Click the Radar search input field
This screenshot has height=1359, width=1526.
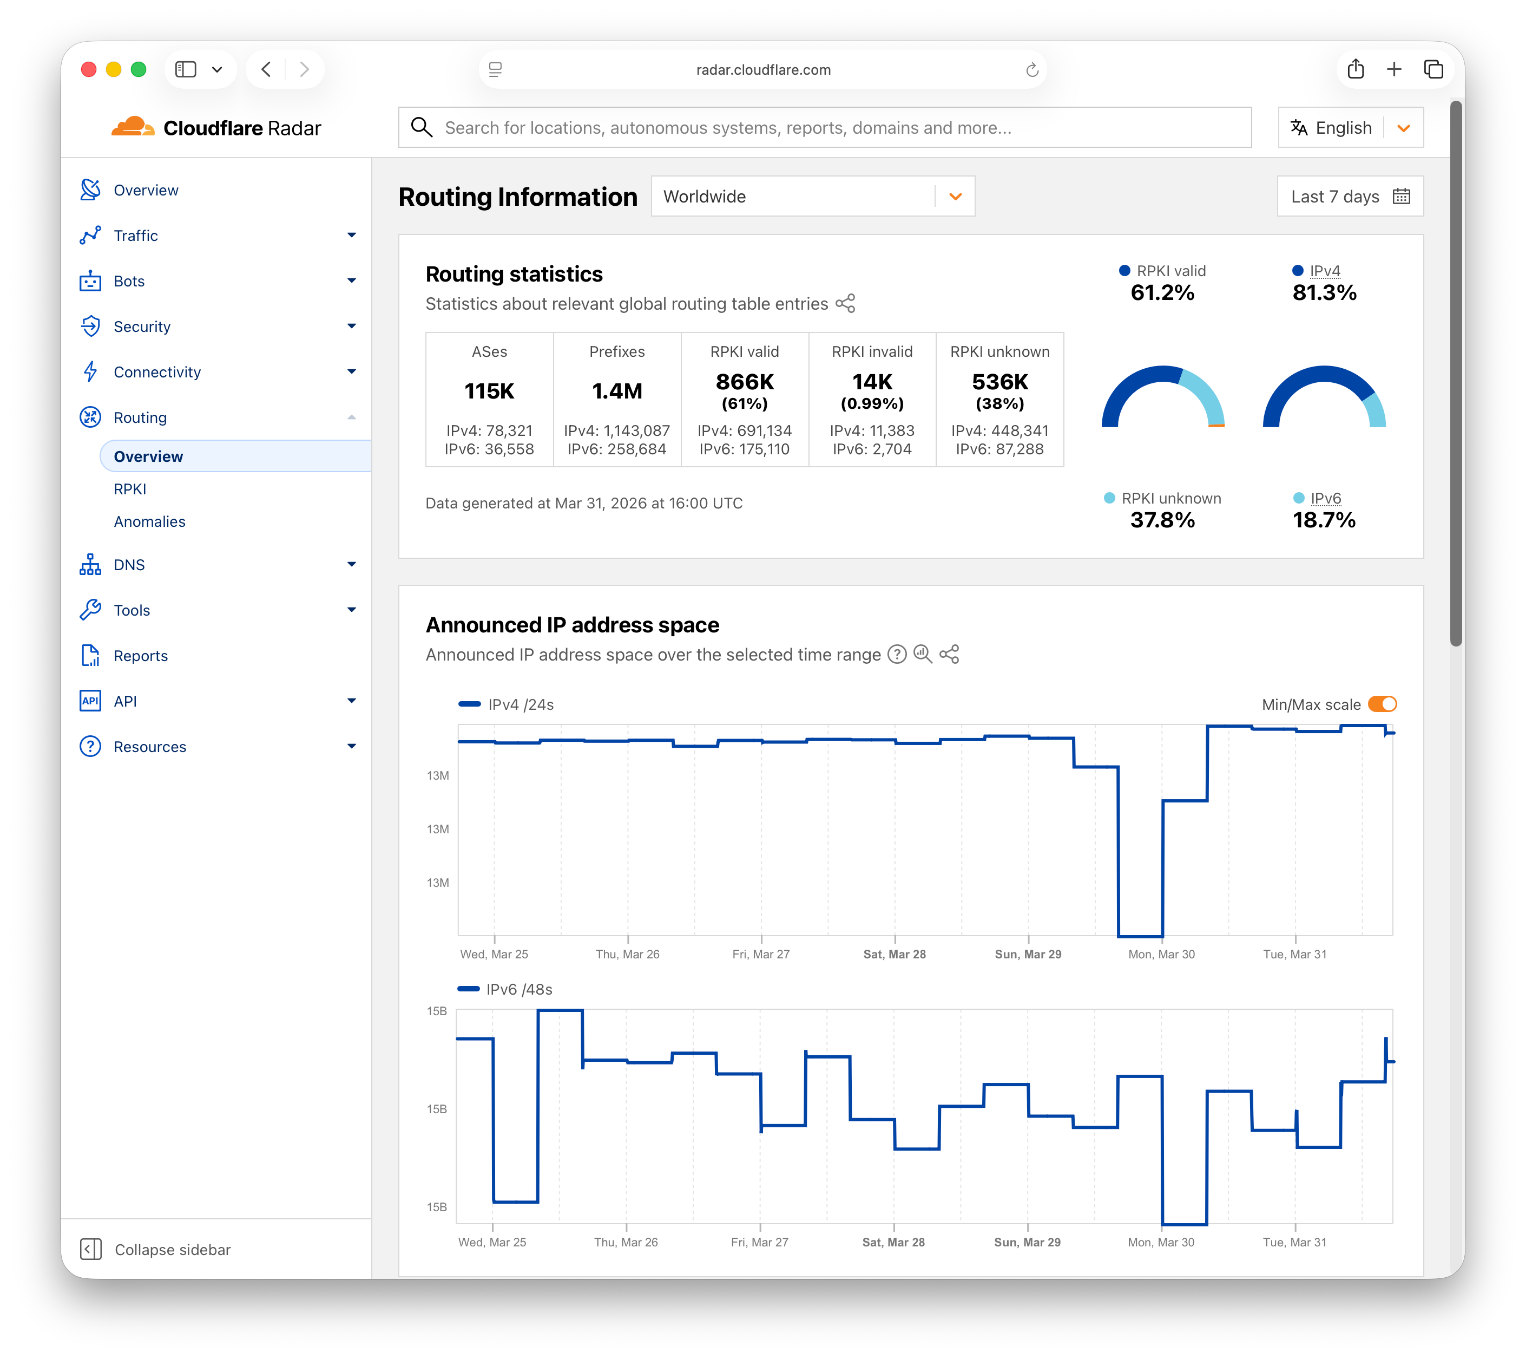click(825, 128)
